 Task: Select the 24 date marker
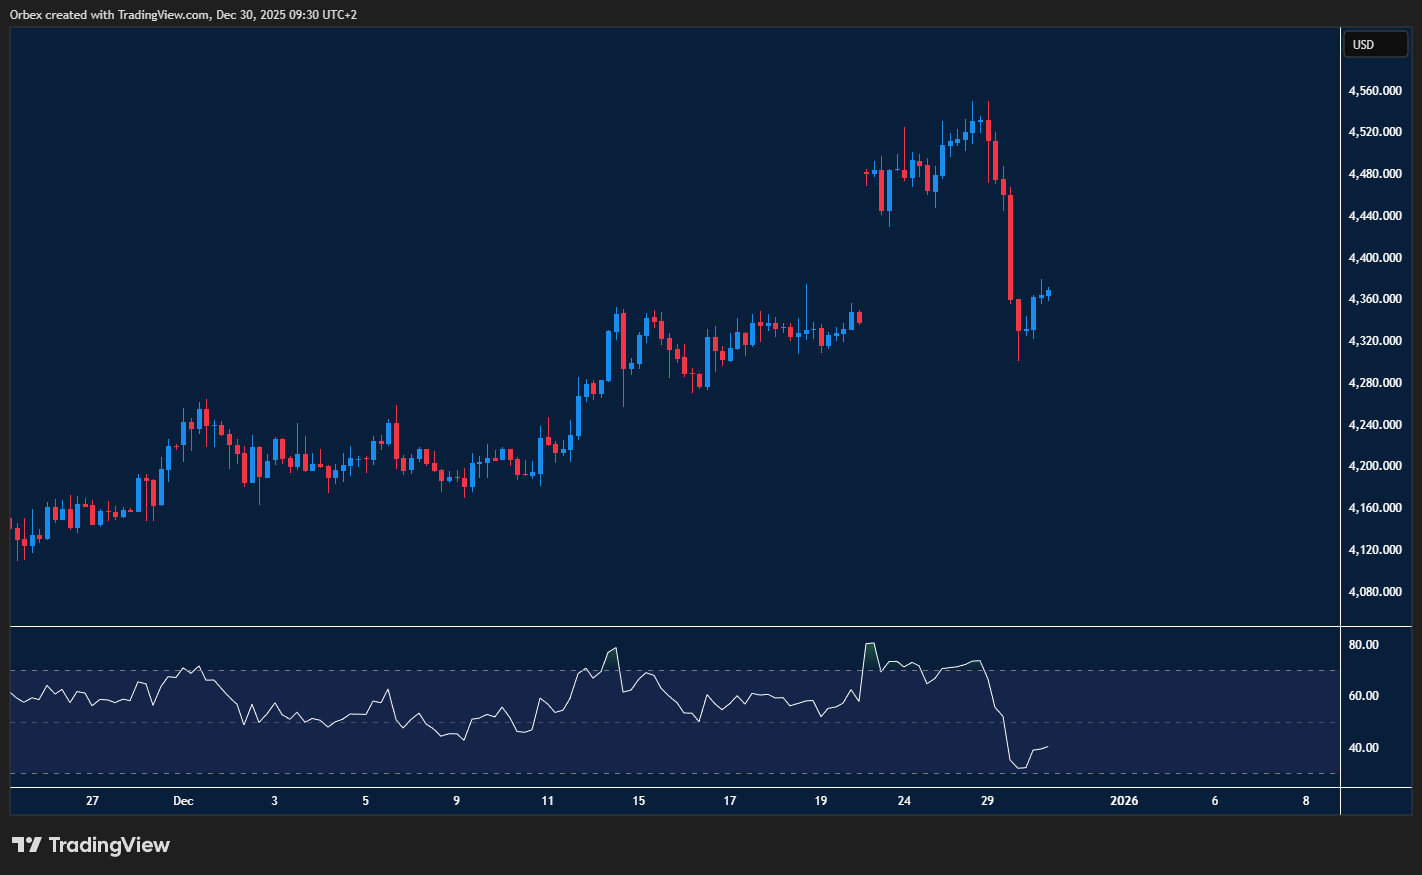coord(904,801)
